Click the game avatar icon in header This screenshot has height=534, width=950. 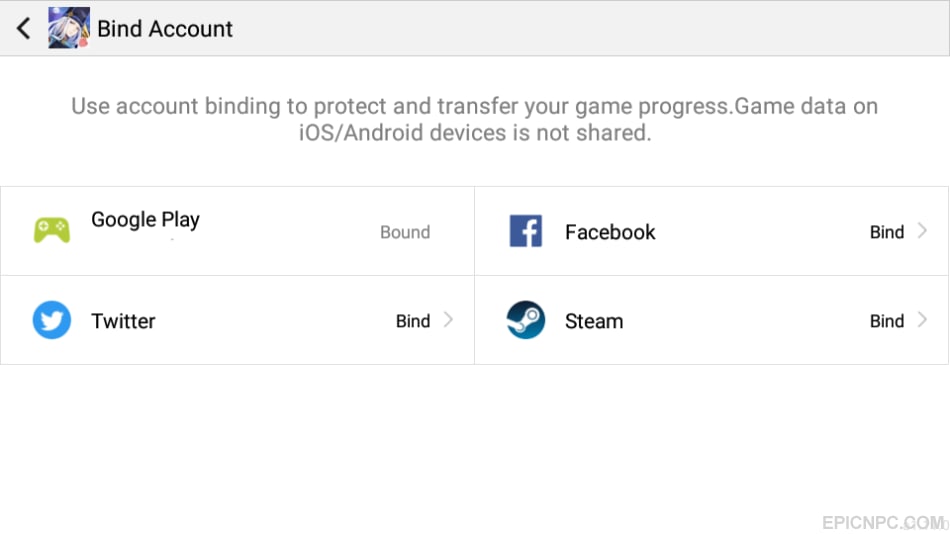69,28
